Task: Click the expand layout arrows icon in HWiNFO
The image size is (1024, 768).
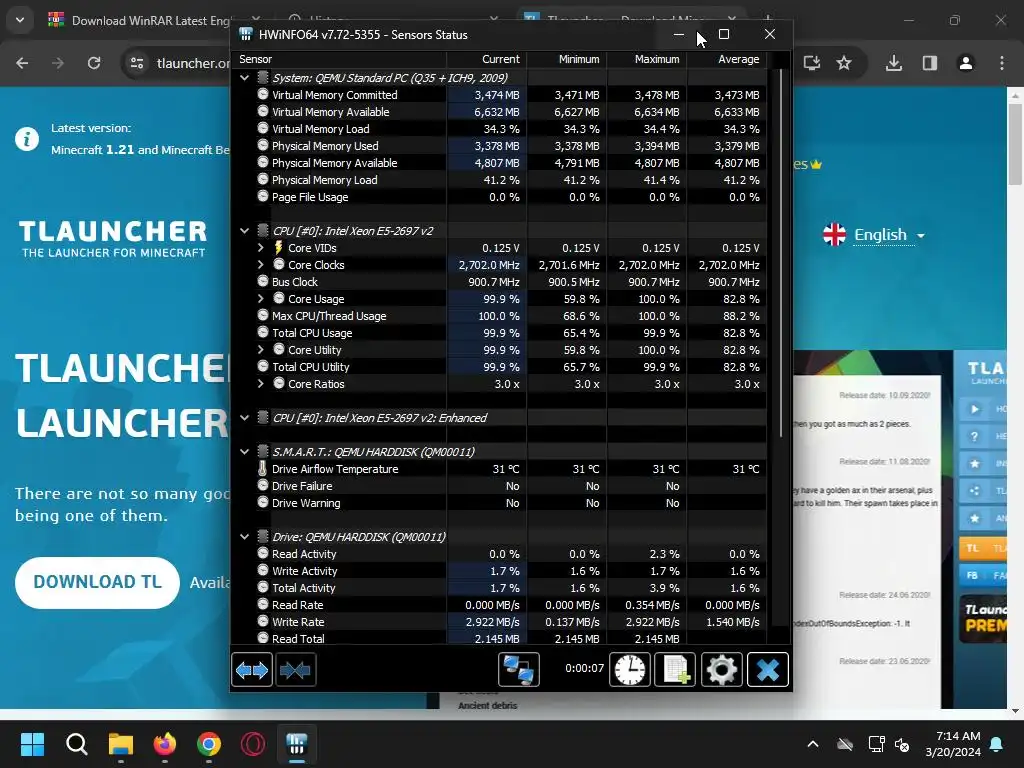Action: (251, 669)
